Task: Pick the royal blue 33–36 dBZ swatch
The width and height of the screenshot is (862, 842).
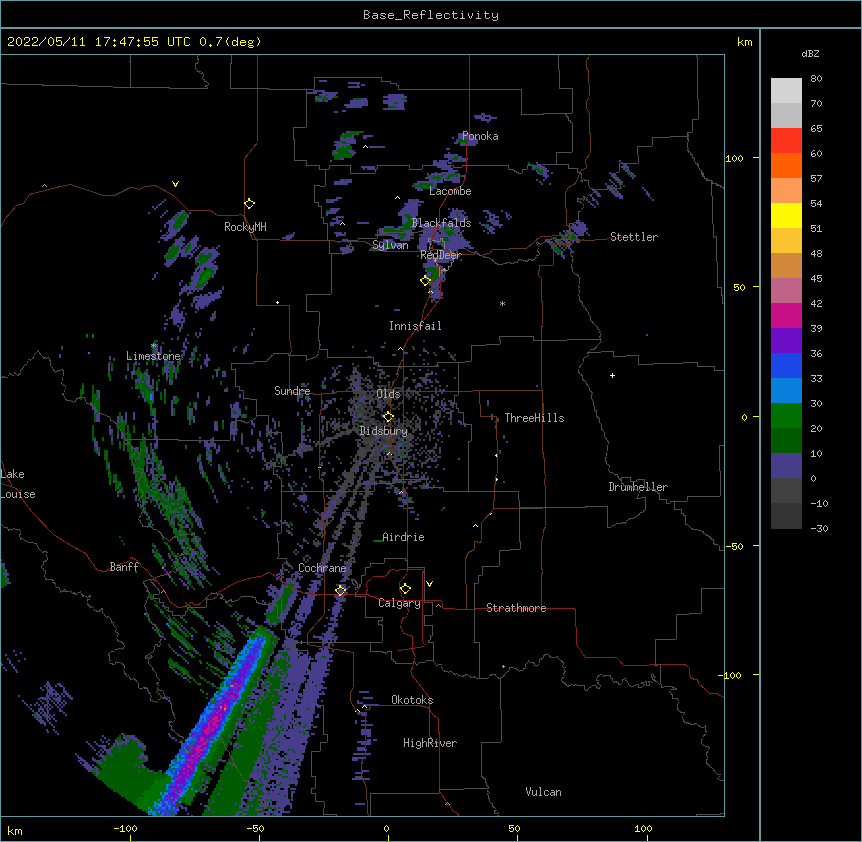Action: tap(786, 365)
